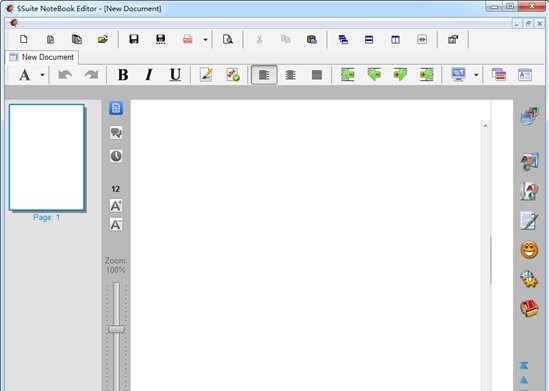Click the 'Page: 1' label
Viewport: 549px width, 391px height.
pos(47,217)
